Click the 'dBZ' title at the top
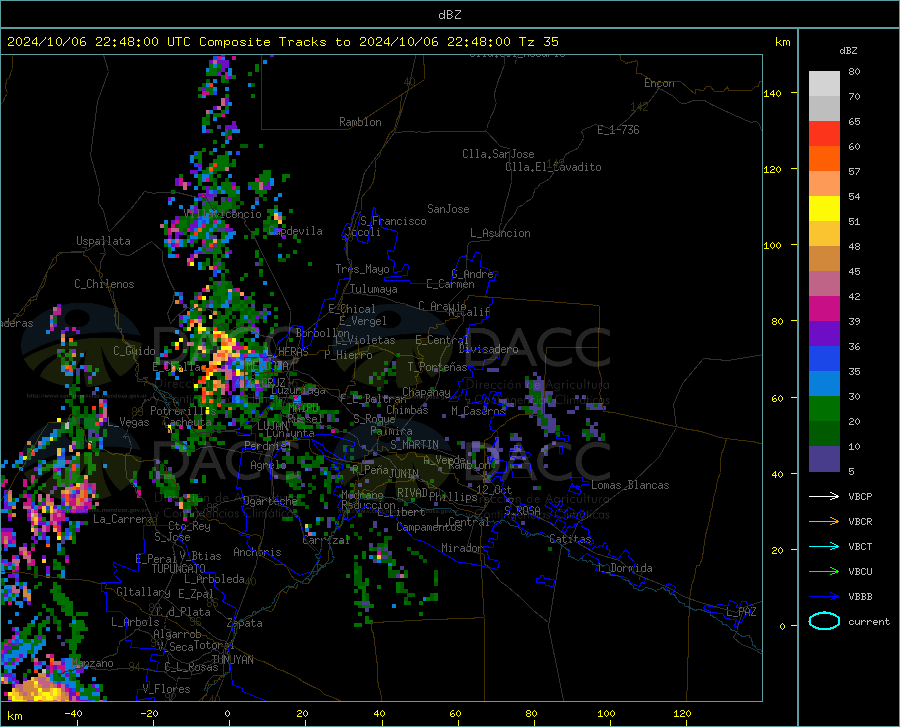The height and width of the screenshot is (727, 900). pyautogui.click(x=449, y=15)
